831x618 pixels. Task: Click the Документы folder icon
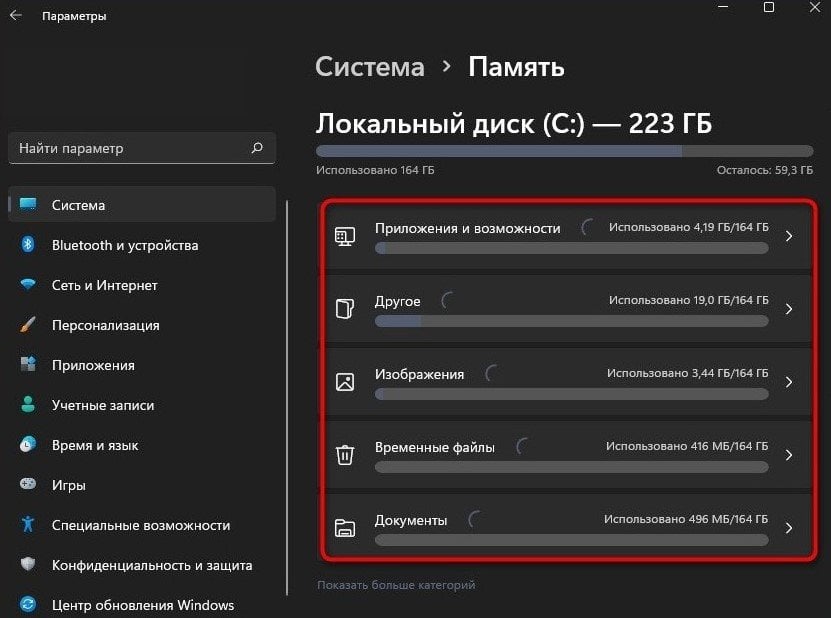[x=345, y=528]
